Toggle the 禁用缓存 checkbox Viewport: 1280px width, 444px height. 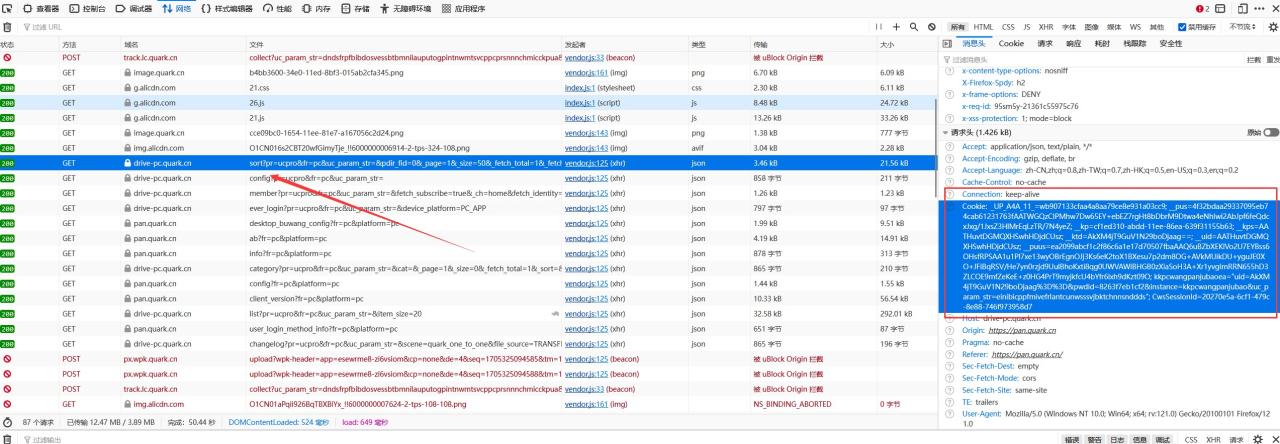tap(1181, 27)
